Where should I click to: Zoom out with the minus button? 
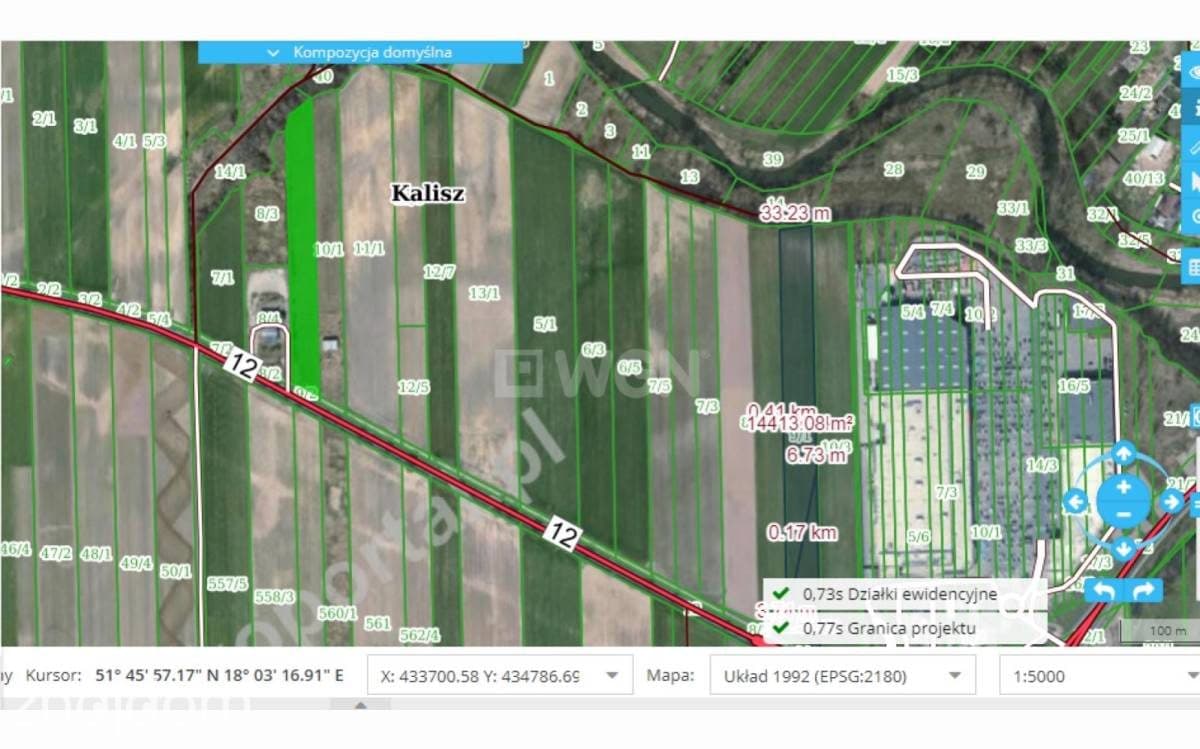point(1123,514)
